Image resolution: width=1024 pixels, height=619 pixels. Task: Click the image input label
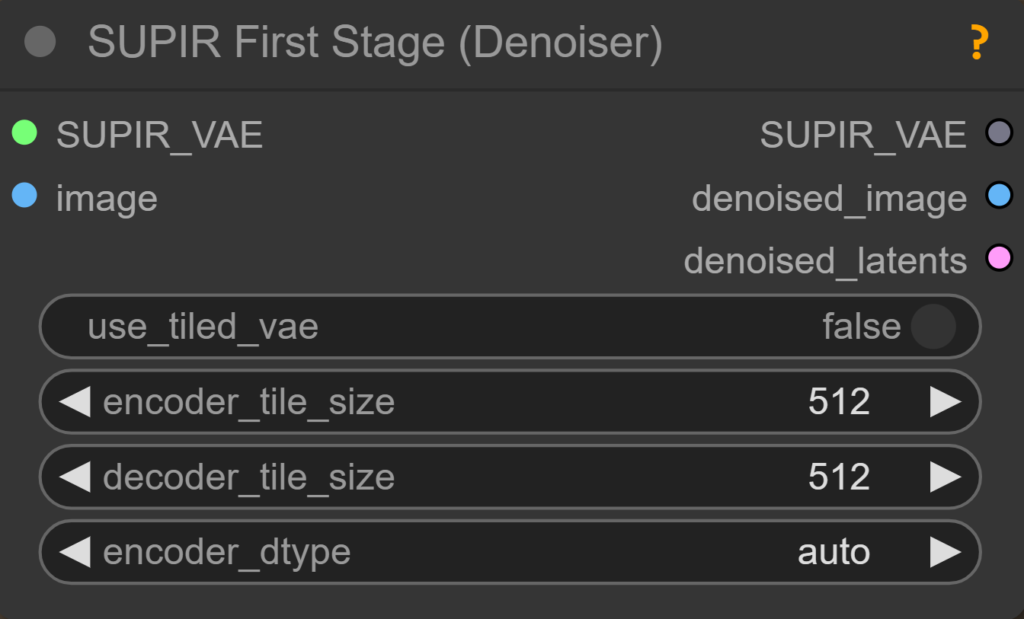pyautogui.click(x=107, y=198)
